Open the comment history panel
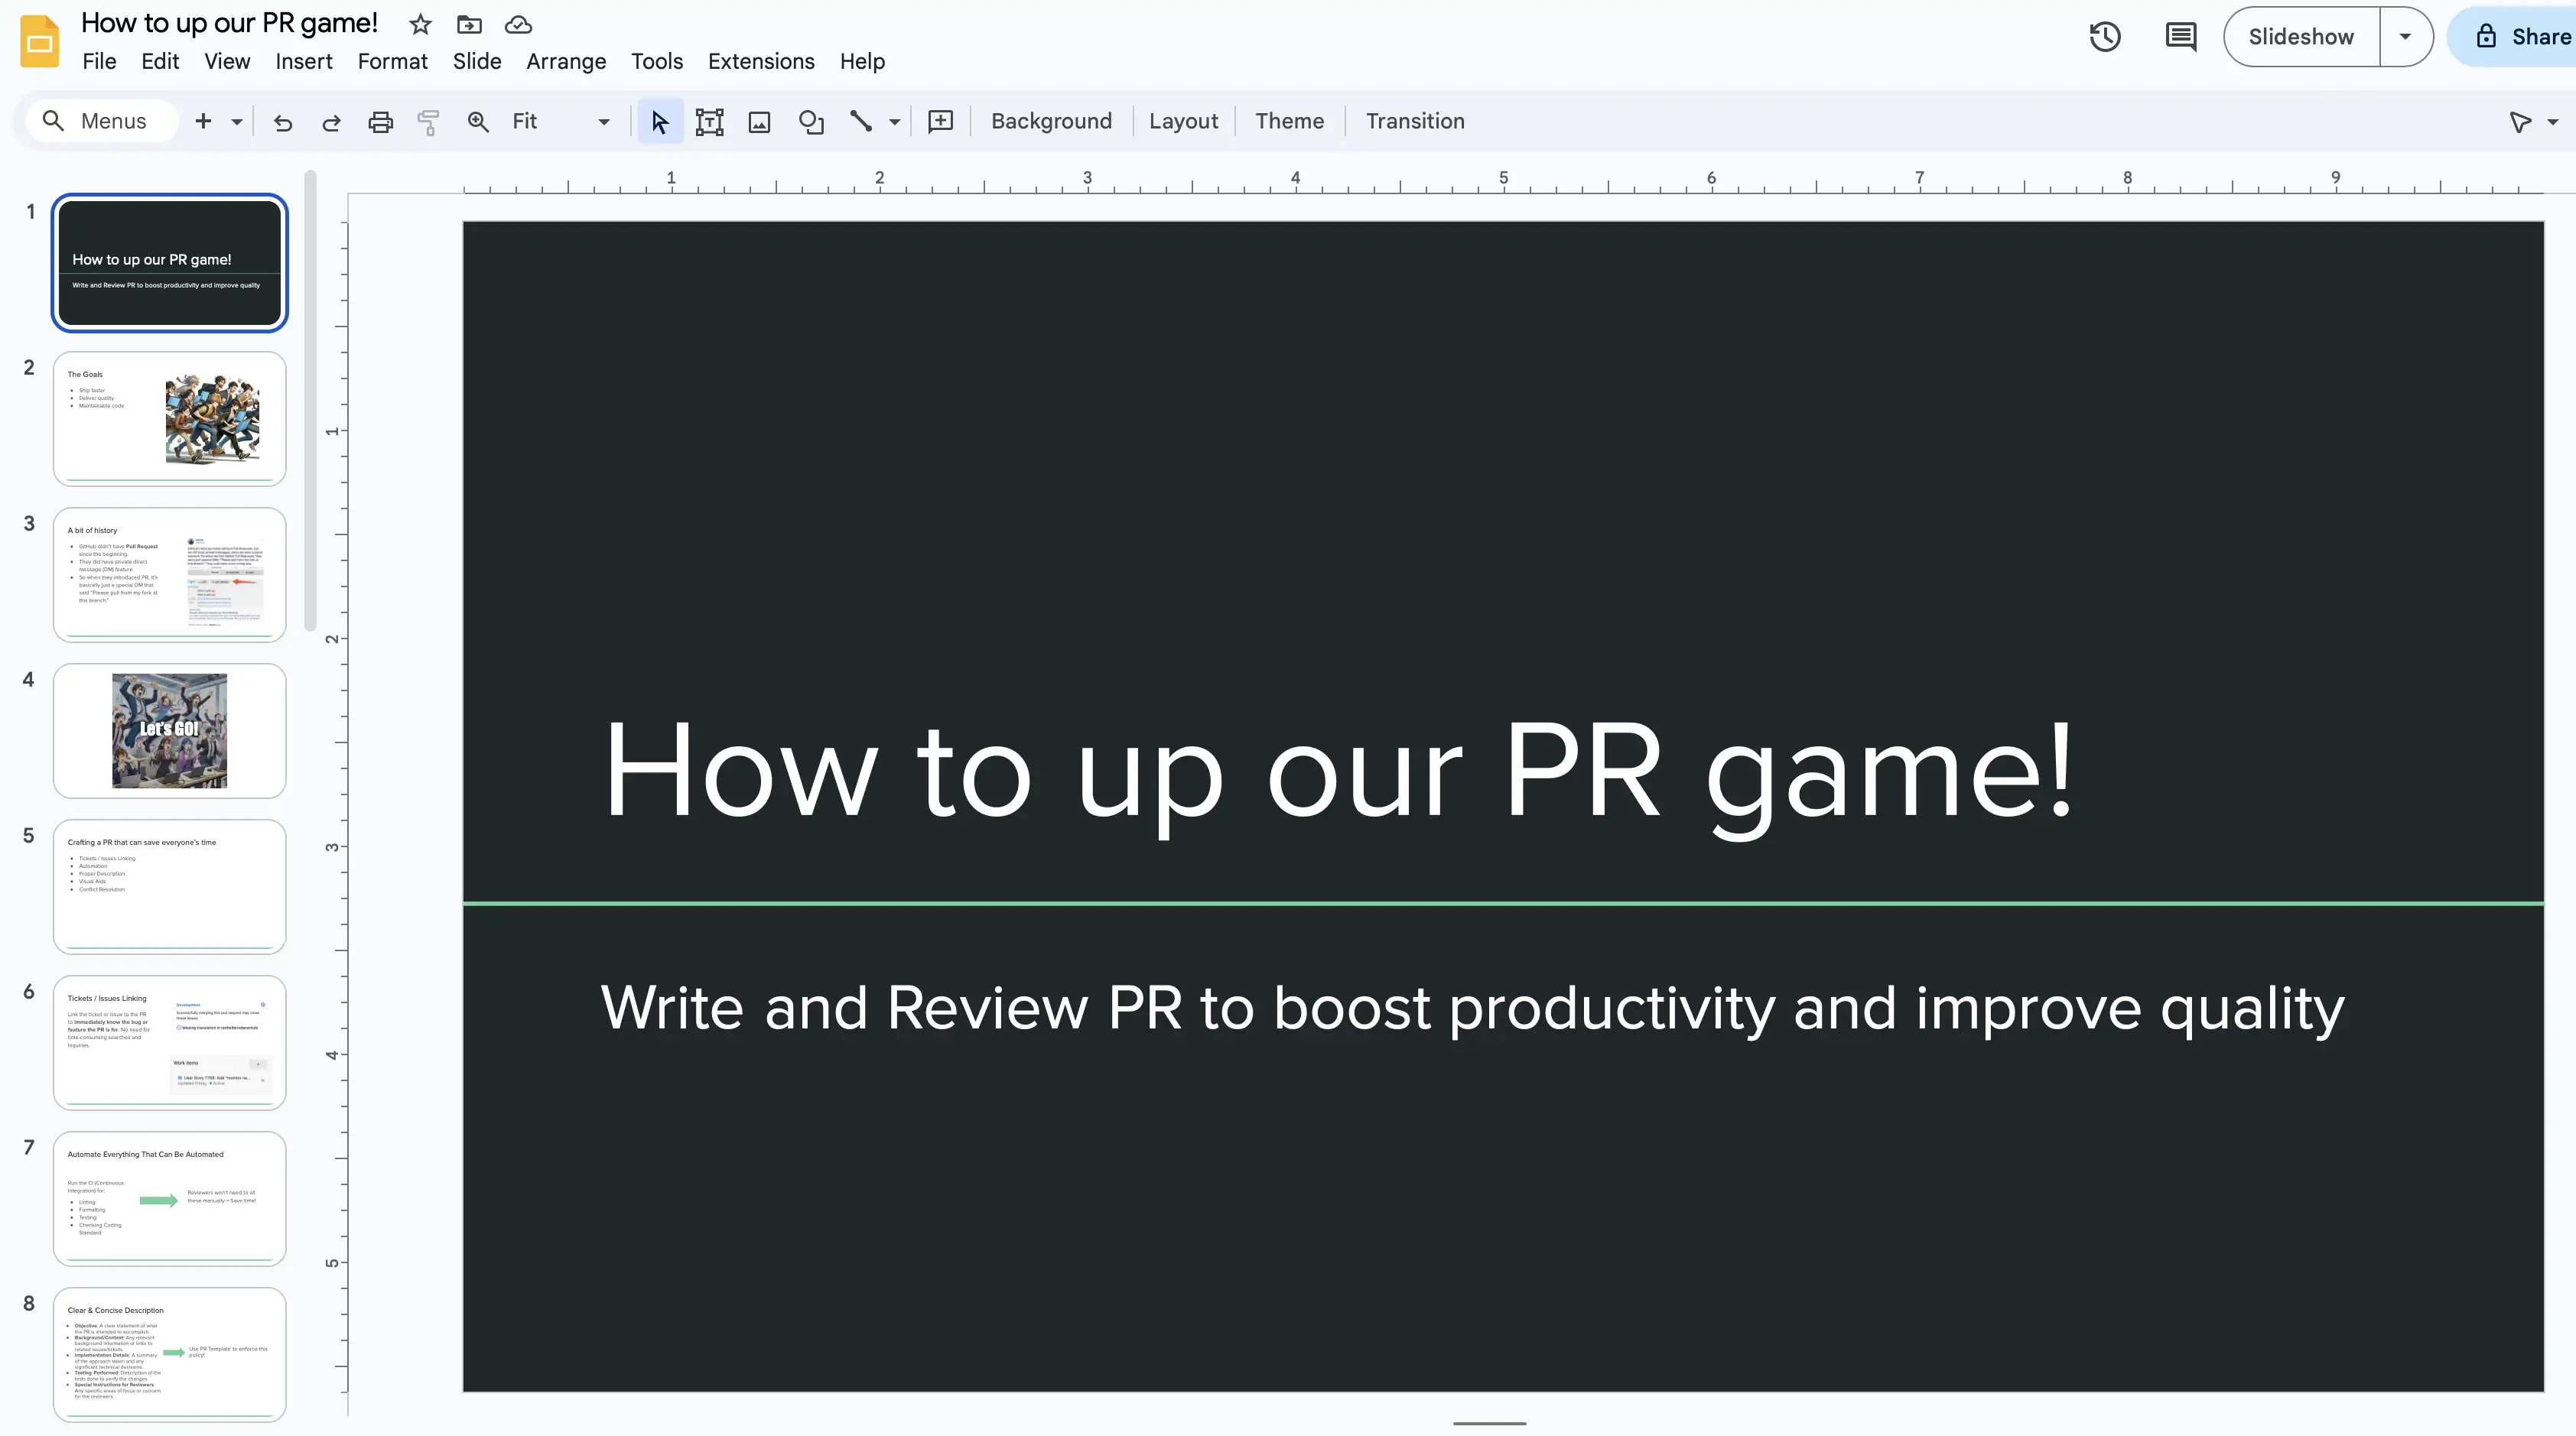Image resolution: width=2576 pixels, height=1436 pixels. tap(2180, 37)
